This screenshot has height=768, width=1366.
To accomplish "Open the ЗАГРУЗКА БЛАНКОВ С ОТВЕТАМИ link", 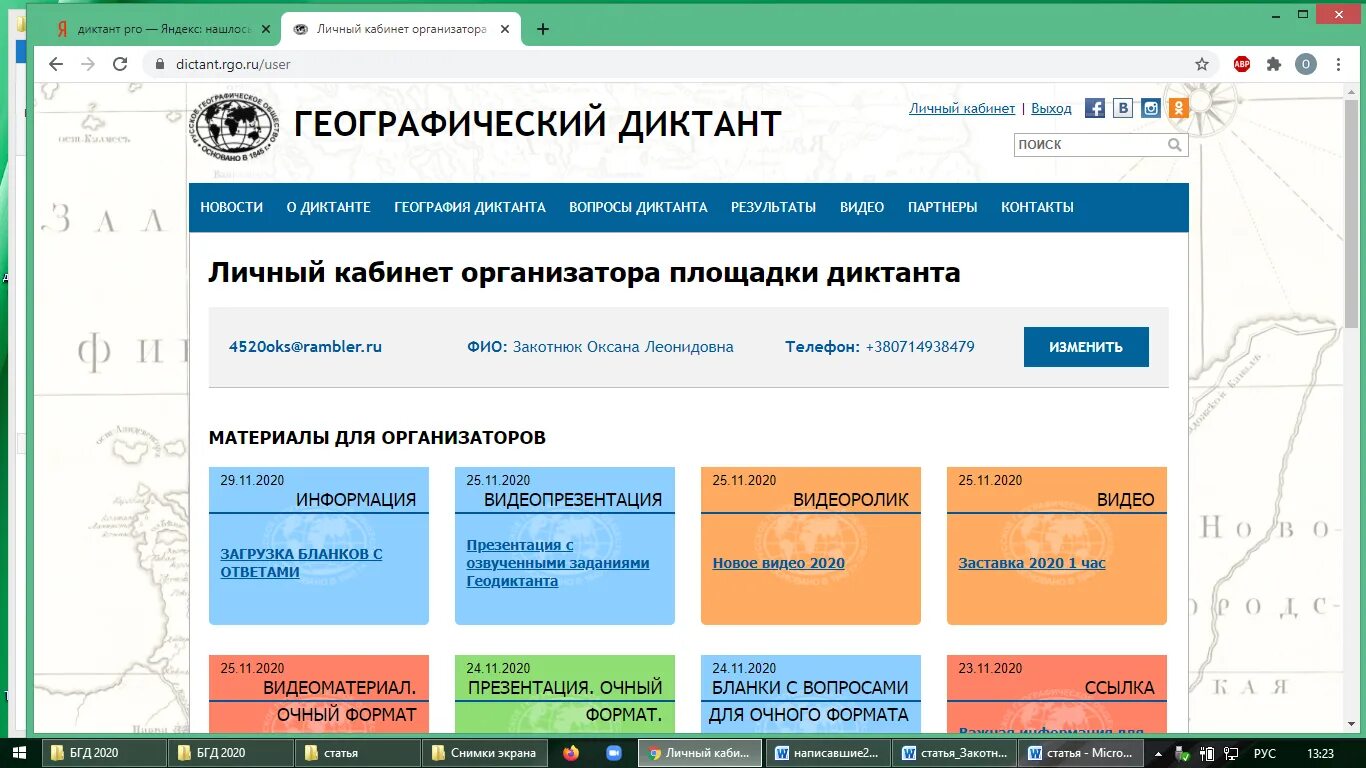I will point(301,563).
